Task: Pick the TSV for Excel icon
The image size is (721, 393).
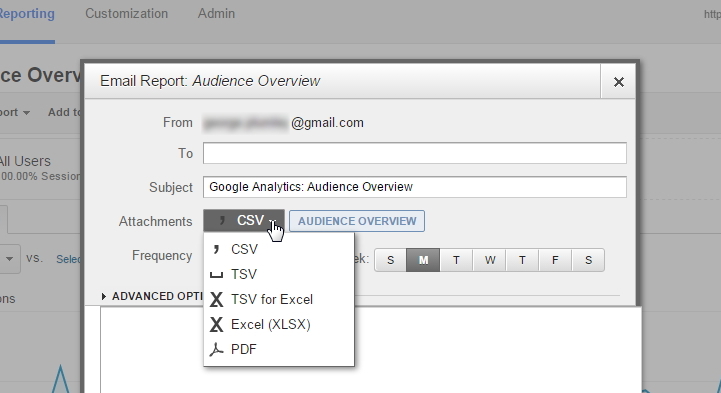Action: coord(216,300)
